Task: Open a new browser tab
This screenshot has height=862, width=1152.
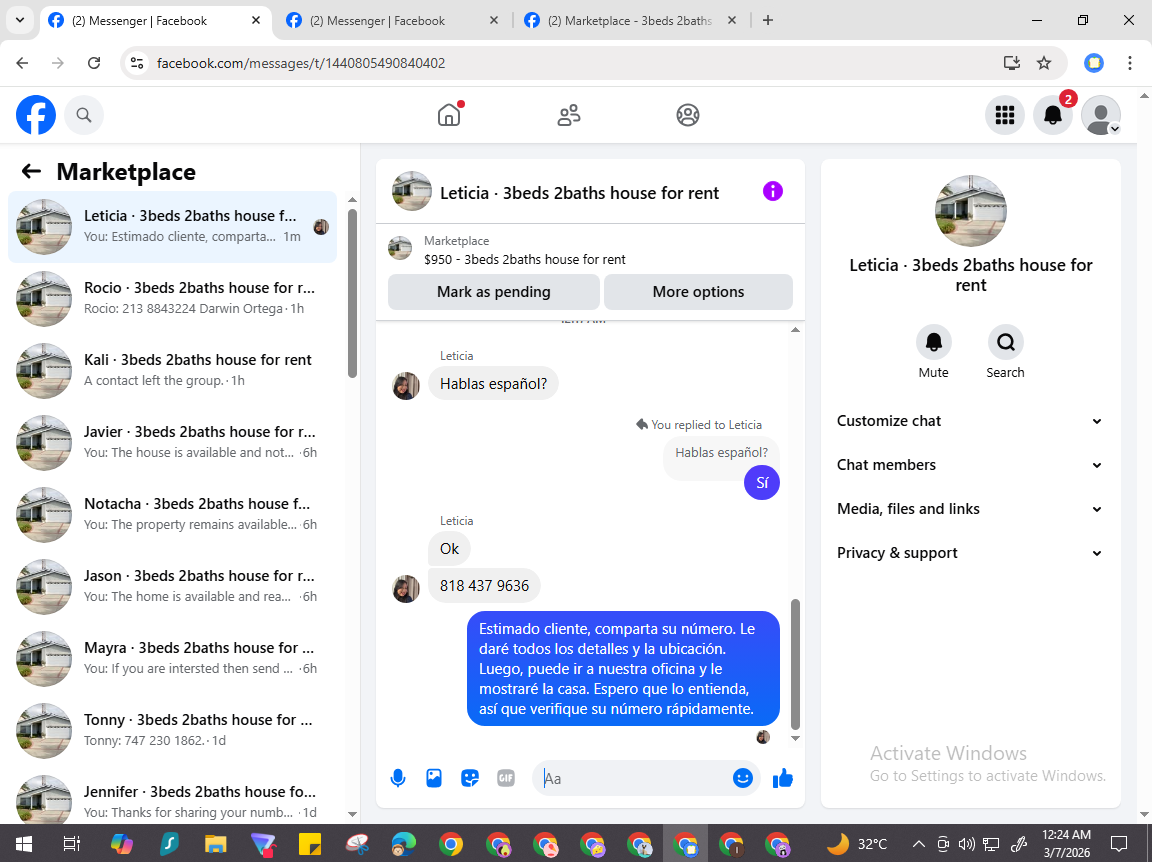Action: pos(768,21)
